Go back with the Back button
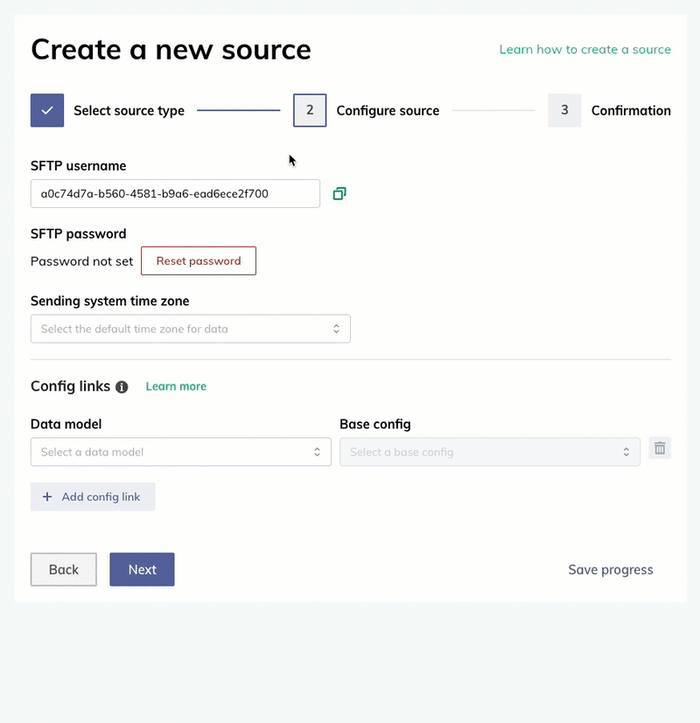 pos(64,569)
